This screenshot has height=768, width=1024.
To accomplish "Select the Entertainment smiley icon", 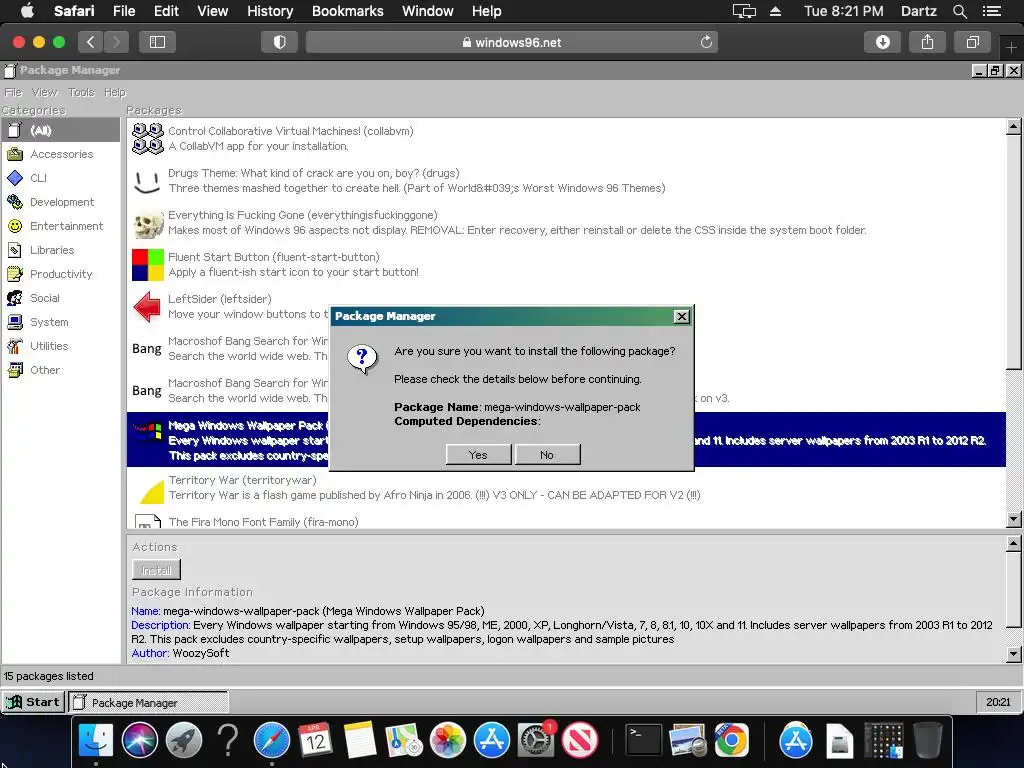I will point(15,226).
